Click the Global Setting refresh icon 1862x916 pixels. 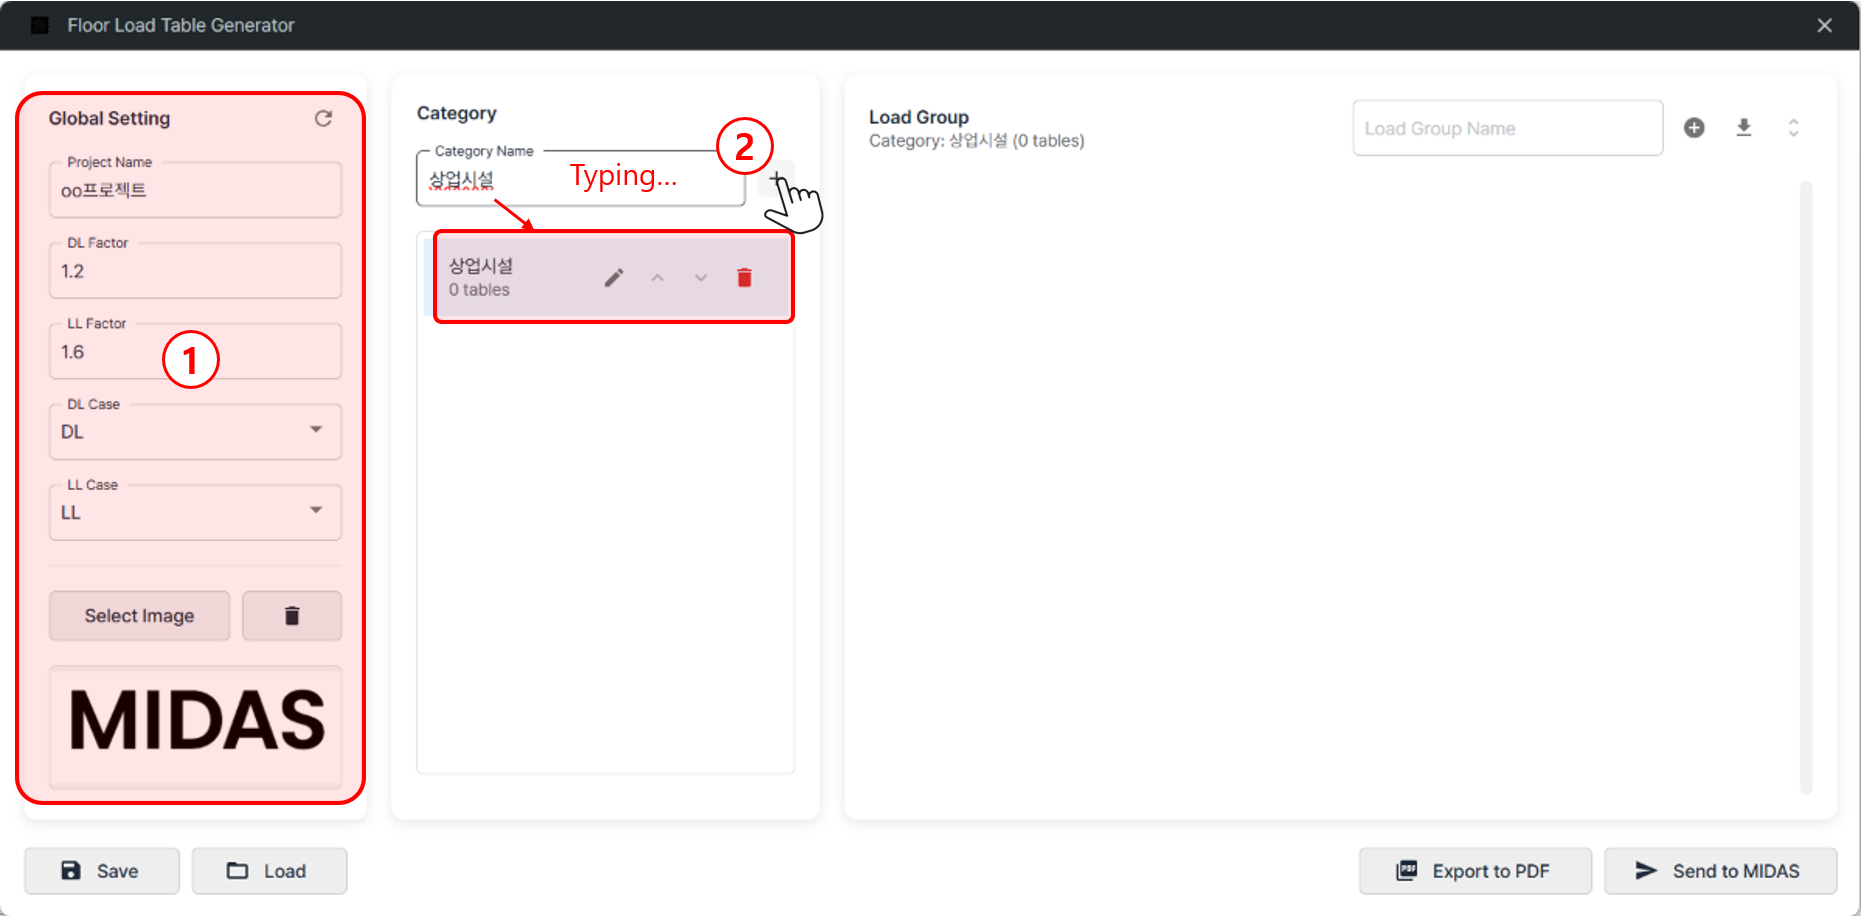323,119
